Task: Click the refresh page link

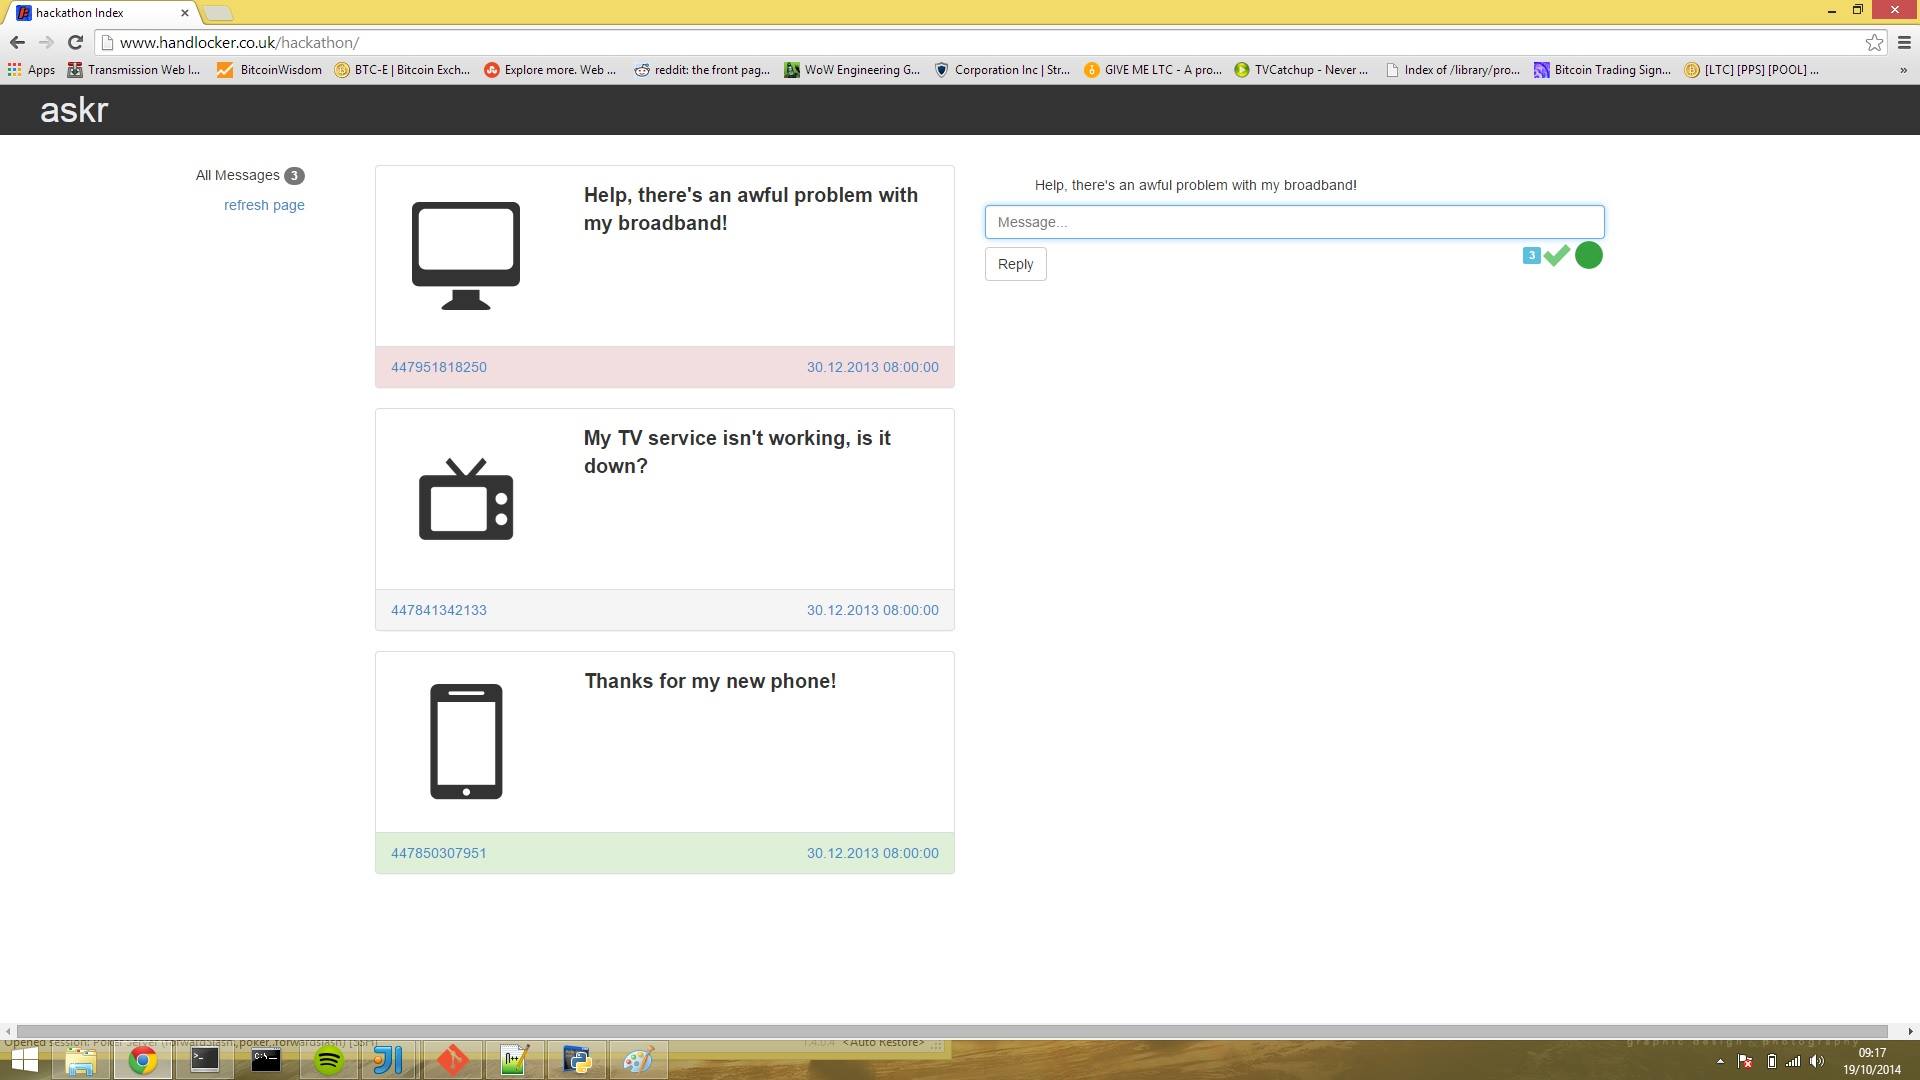Action: 264,205
